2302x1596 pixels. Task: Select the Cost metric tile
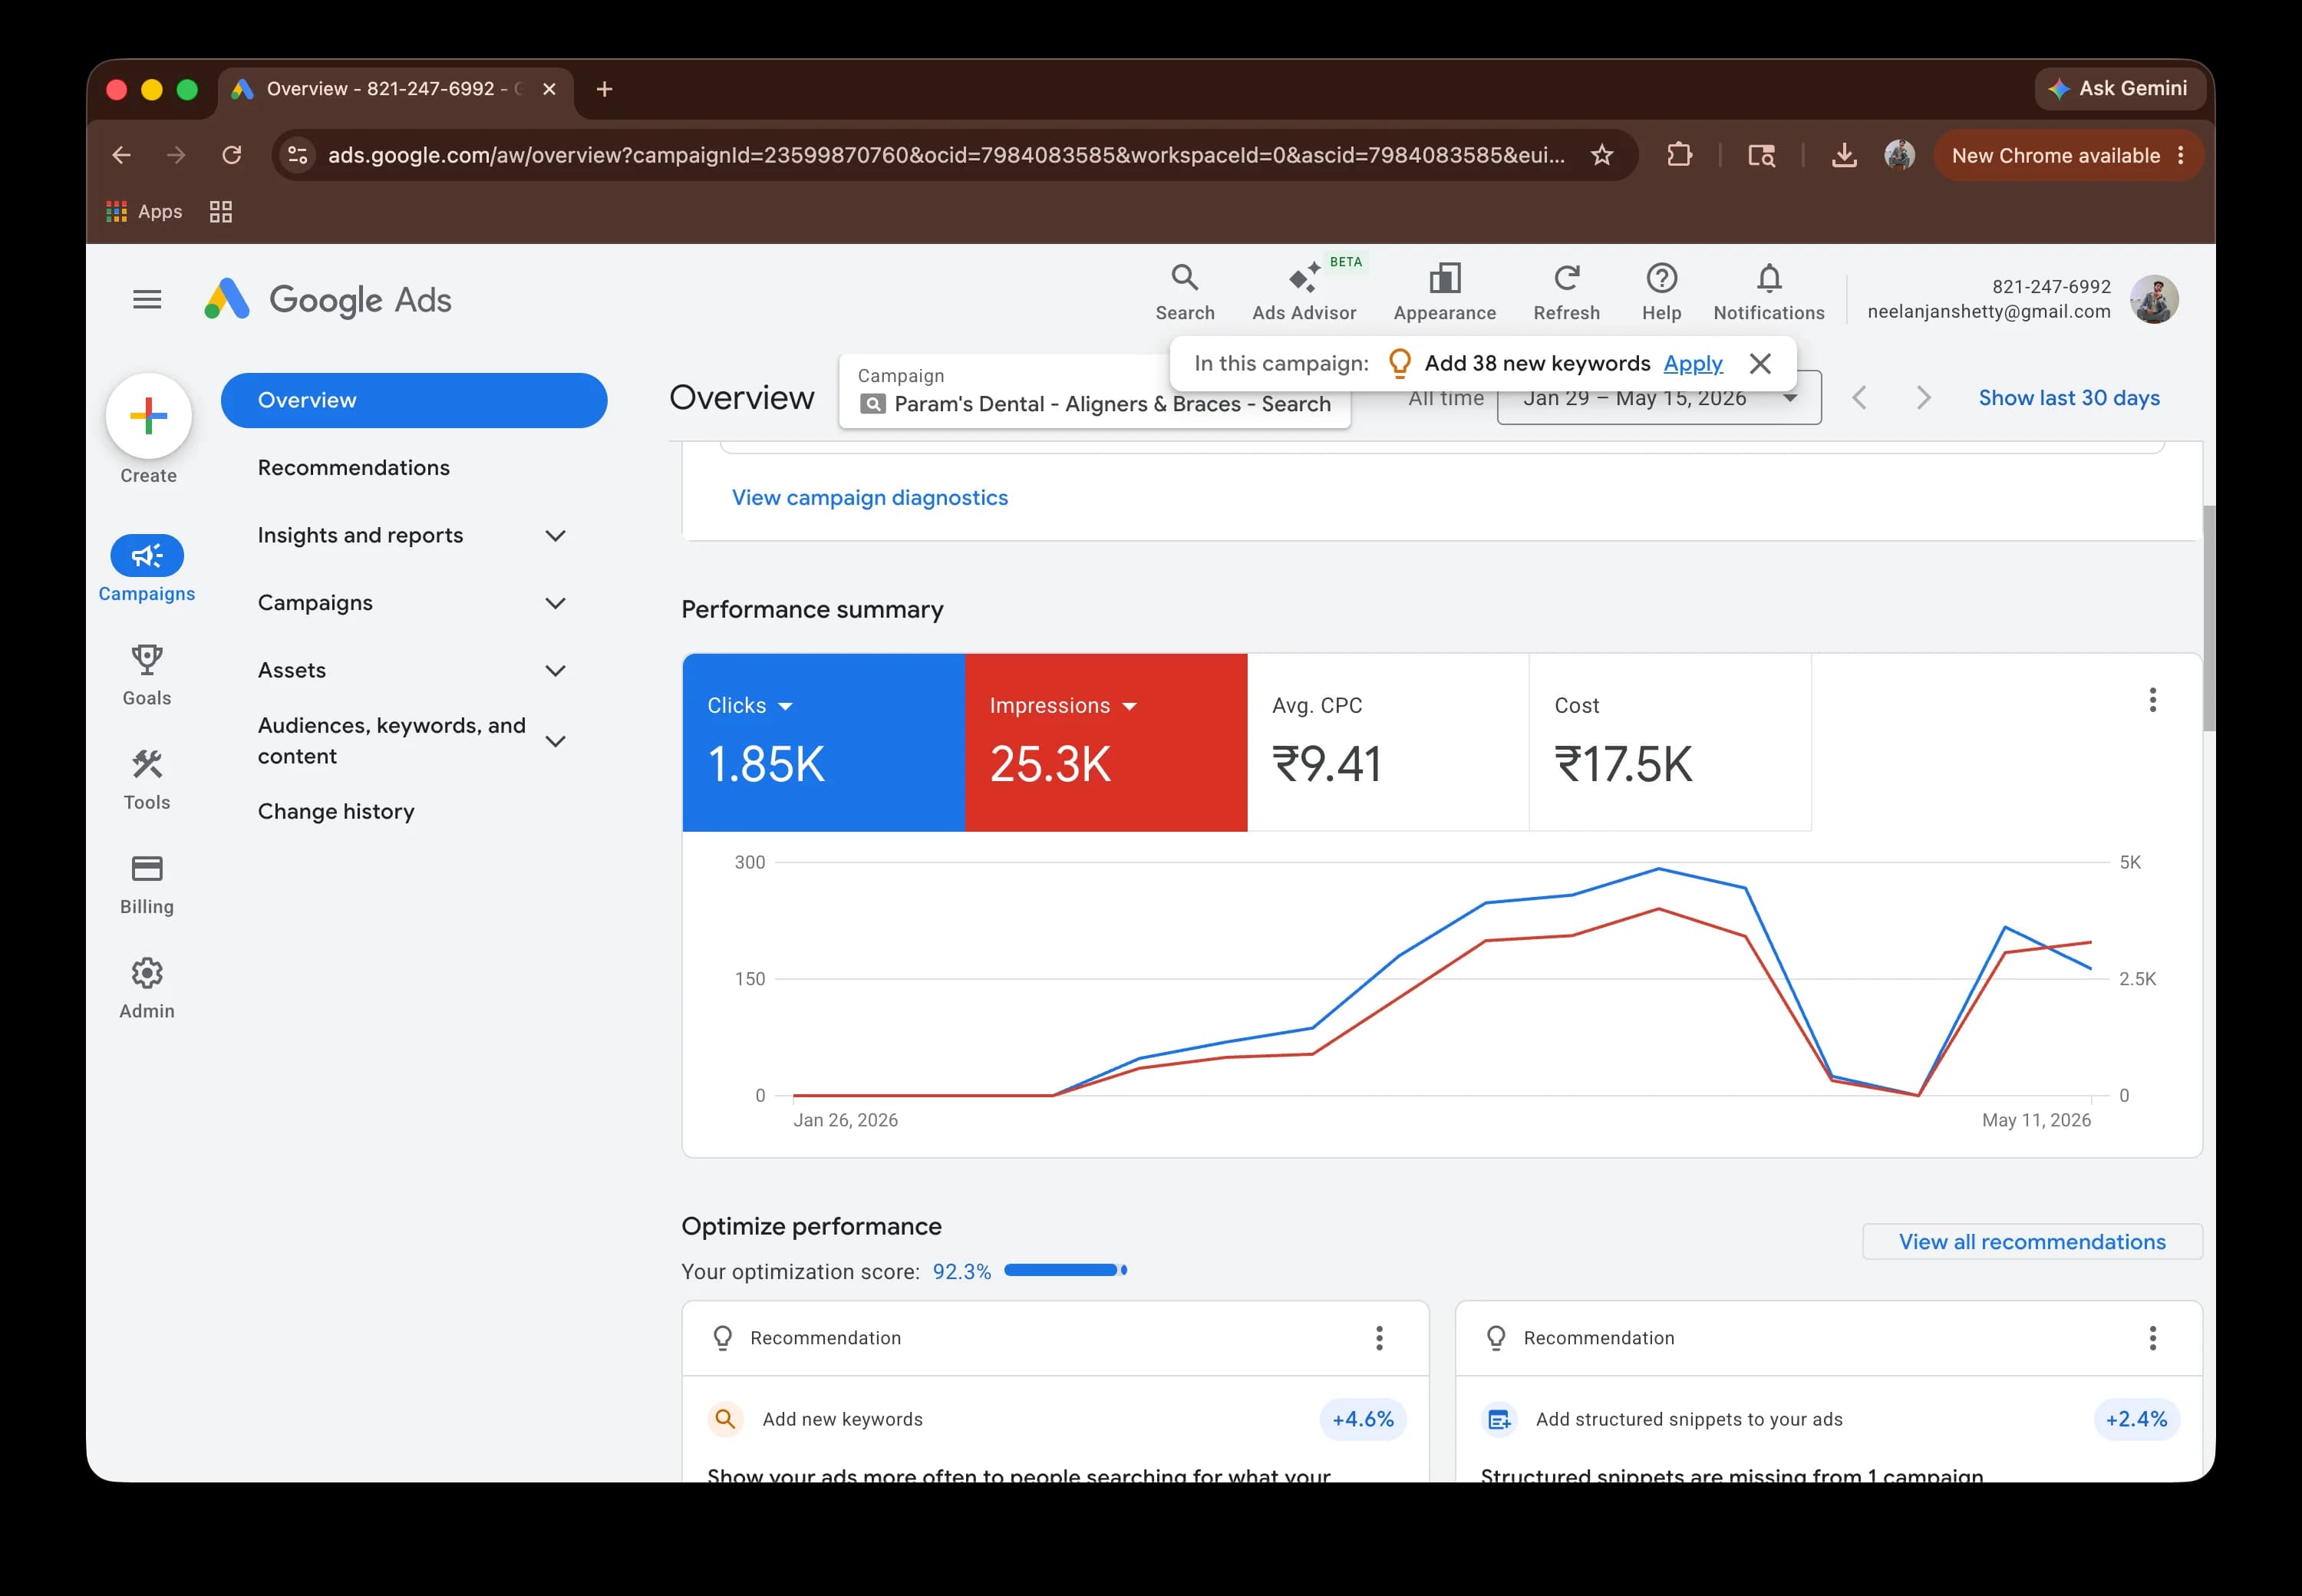point(1670,742)
